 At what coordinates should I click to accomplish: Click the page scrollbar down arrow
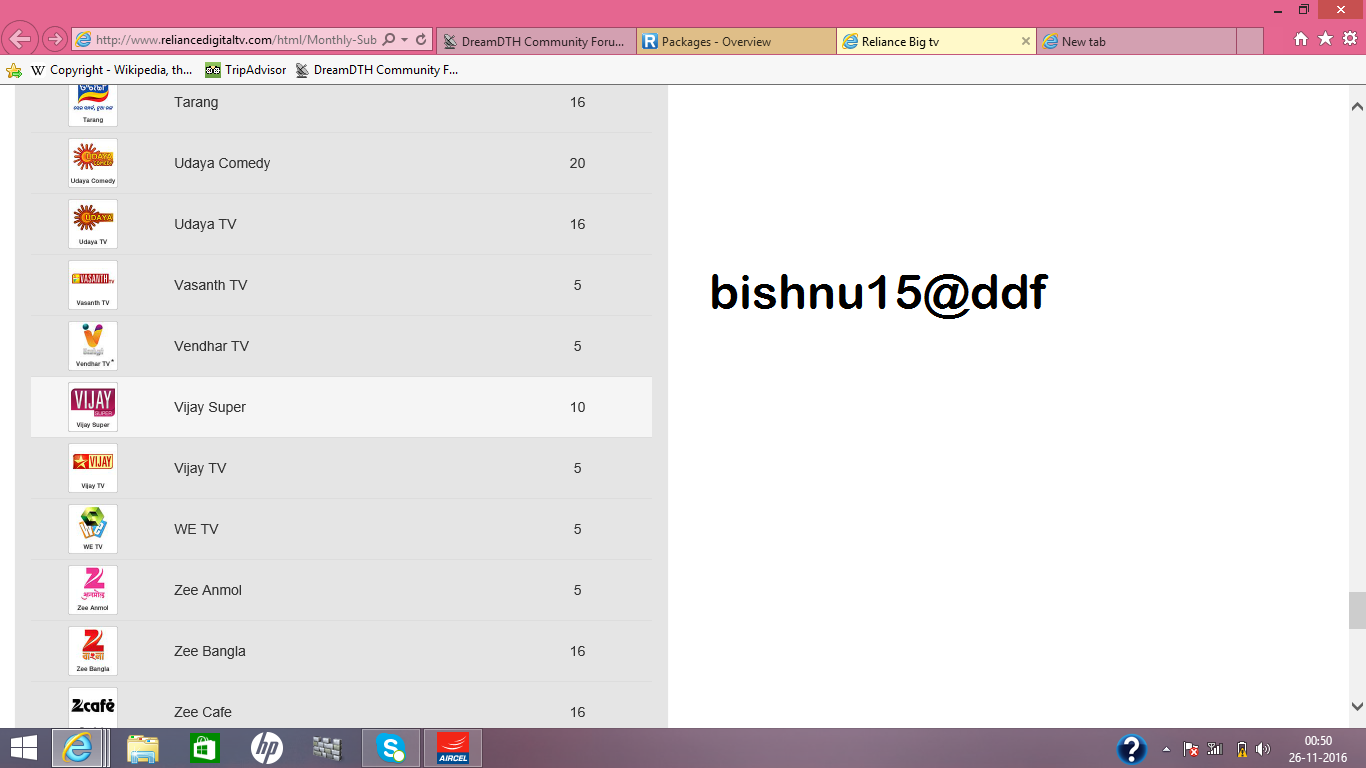click(1357, 705)
